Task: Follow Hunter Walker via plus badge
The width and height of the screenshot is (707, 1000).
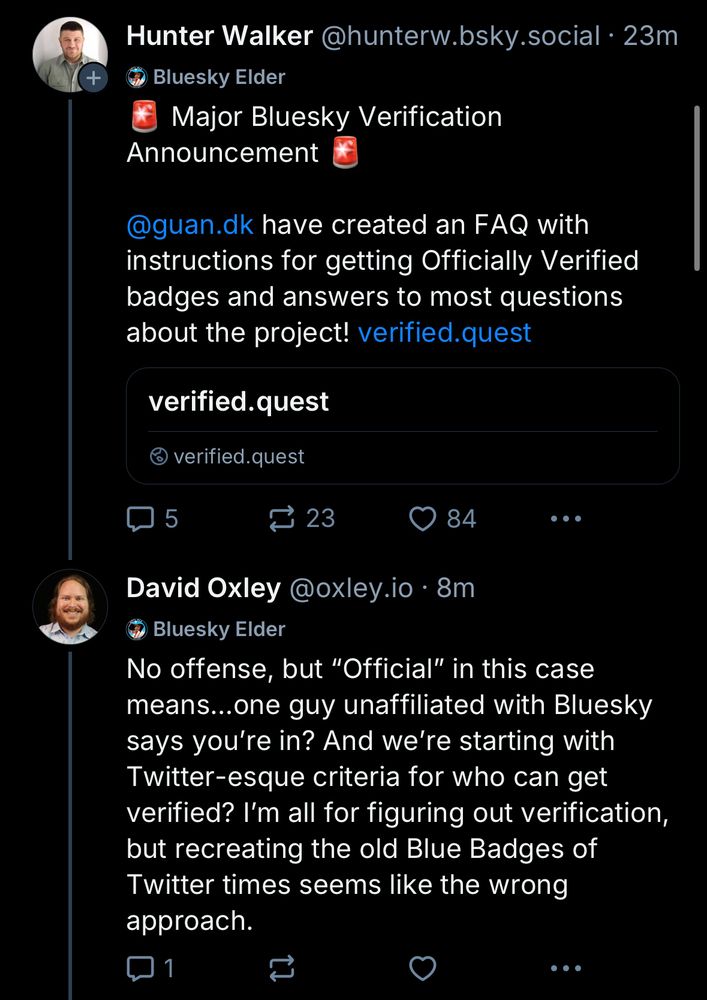Action: pos(93,80)
